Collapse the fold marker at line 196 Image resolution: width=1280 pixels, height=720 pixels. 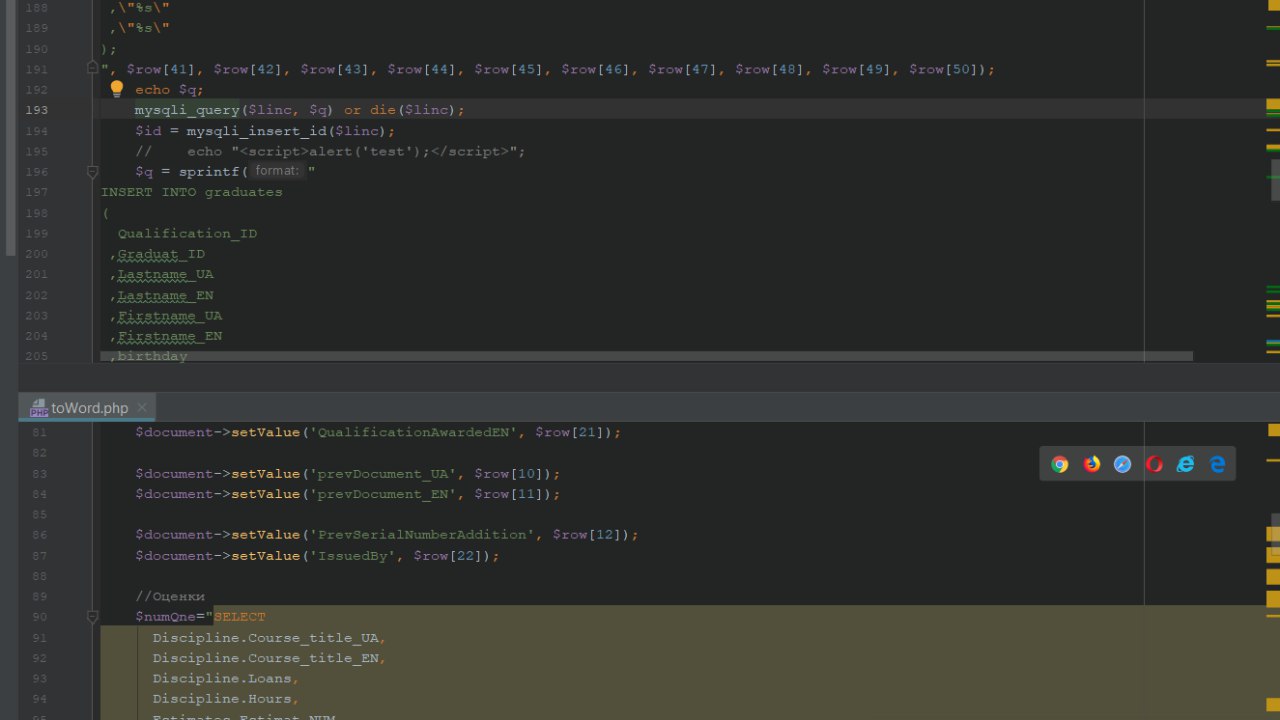point(92,172)
